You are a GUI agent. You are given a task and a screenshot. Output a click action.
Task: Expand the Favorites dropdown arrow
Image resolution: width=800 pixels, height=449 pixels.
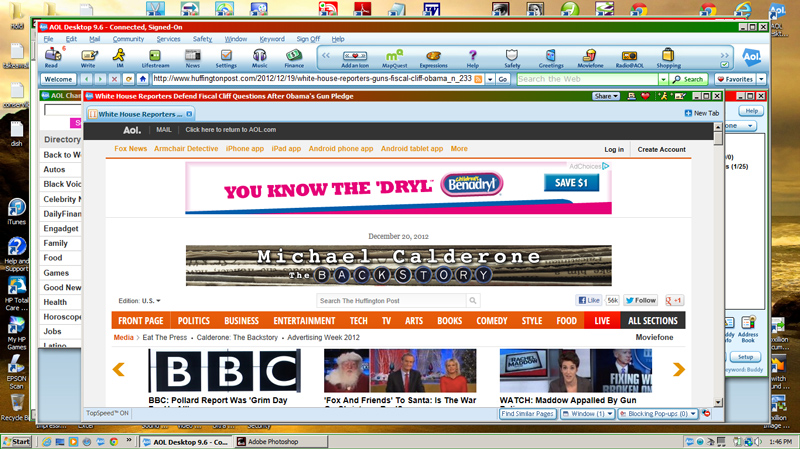tap(761, 79)
